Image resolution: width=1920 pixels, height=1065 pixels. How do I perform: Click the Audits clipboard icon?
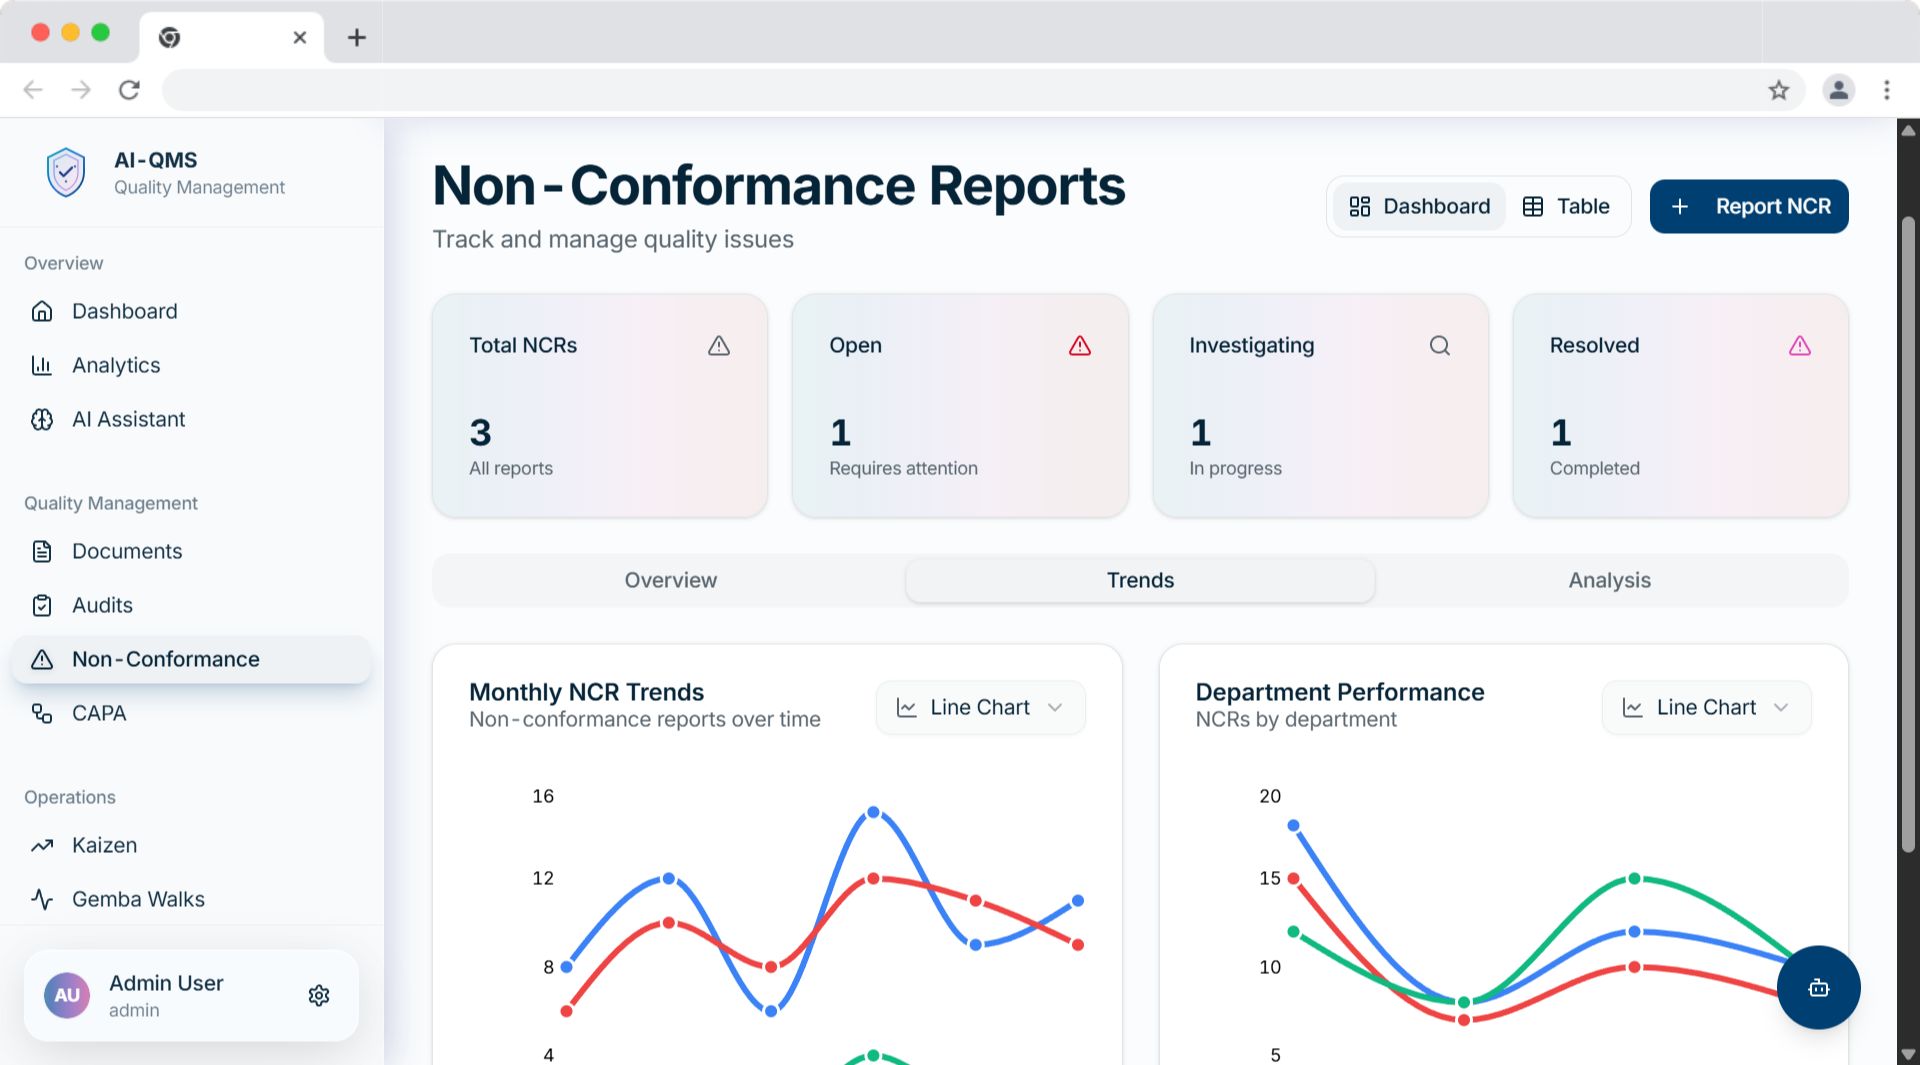click(x=42, y=605)
